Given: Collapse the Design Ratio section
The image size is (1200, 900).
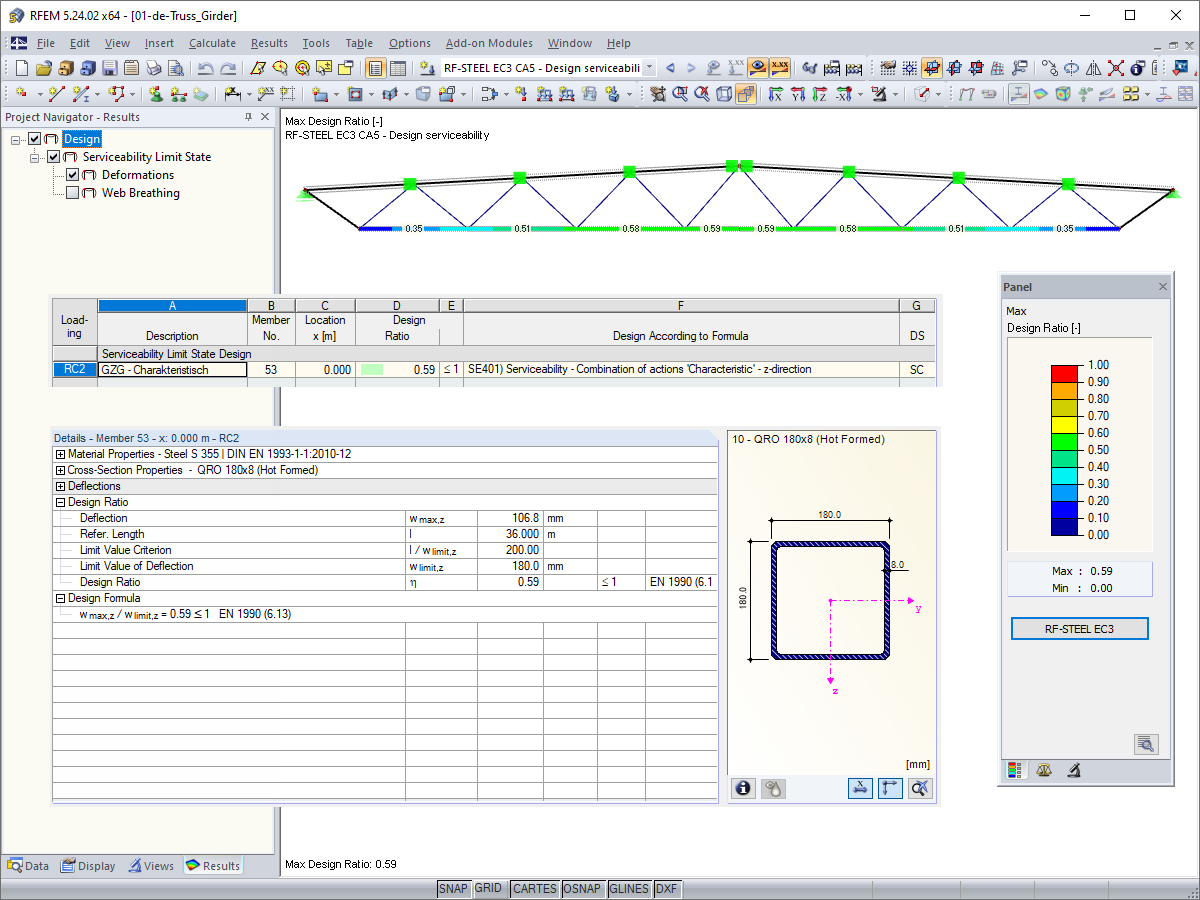Looking at the screenshot, I should coord(61,501).
